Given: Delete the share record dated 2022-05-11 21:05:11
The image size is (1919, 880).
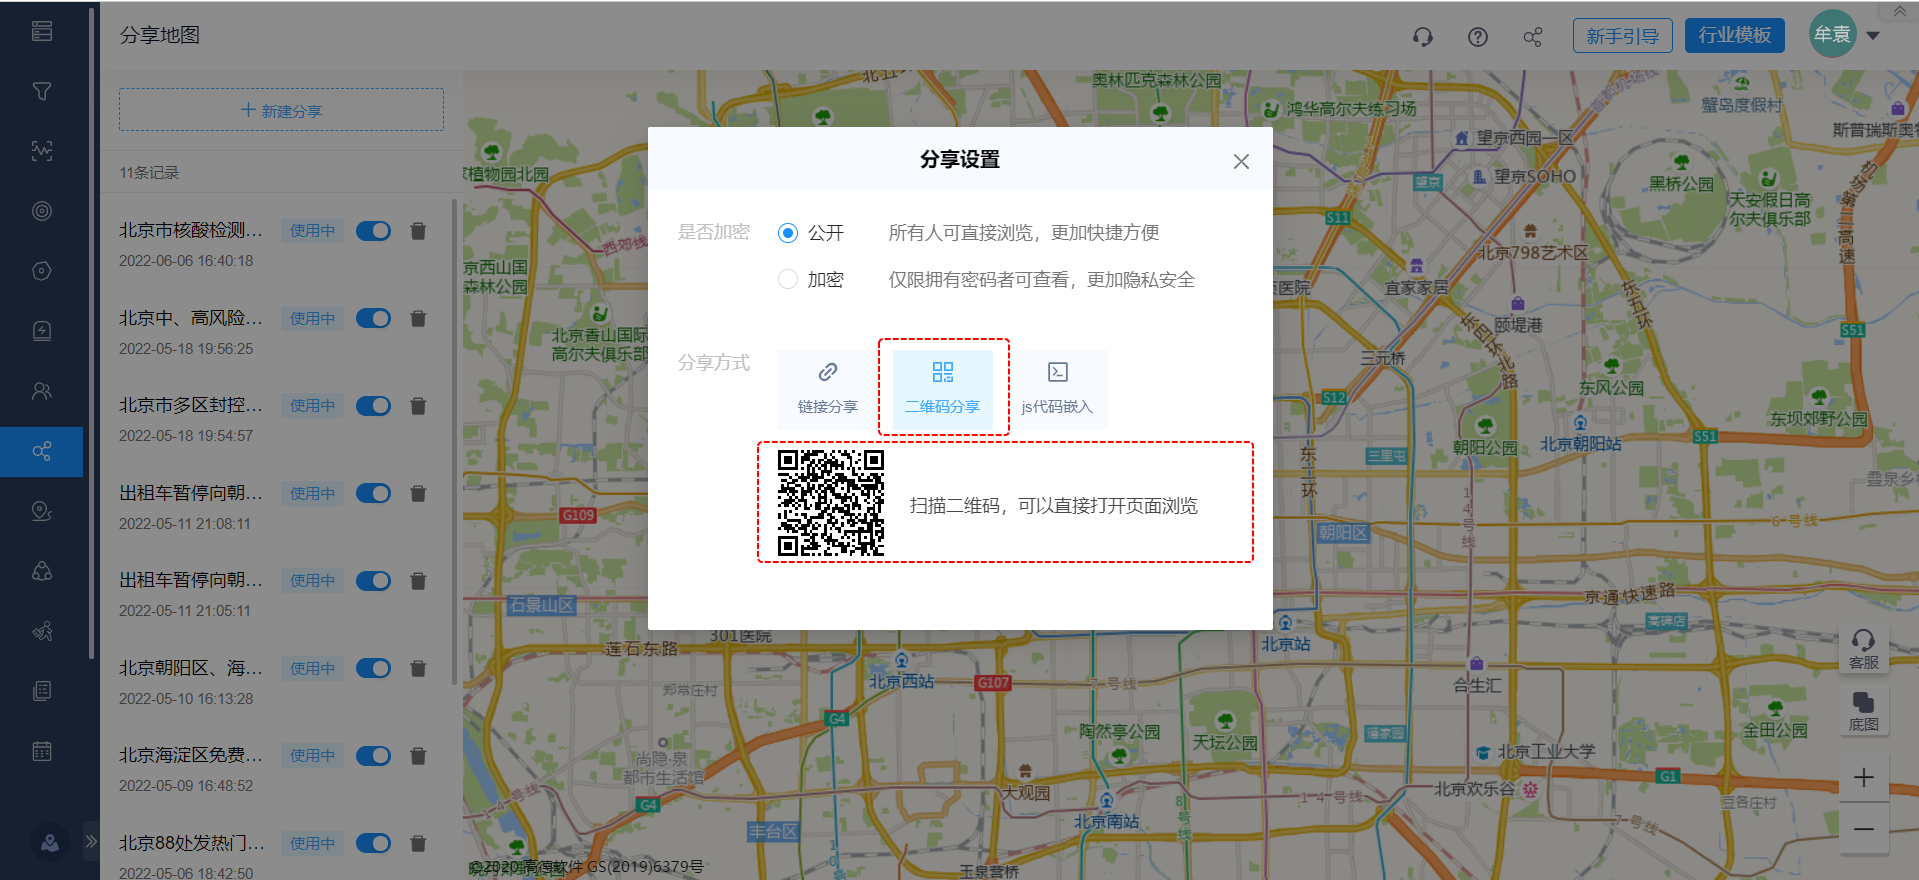Looking at the screenshot, I should [418, 581].
